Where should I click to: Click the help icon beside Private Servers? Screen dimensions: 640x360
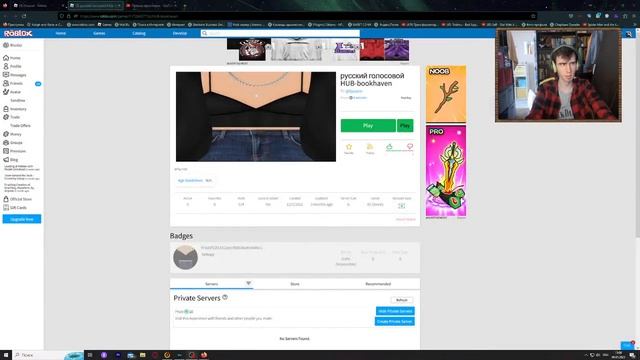pos(225,298)
